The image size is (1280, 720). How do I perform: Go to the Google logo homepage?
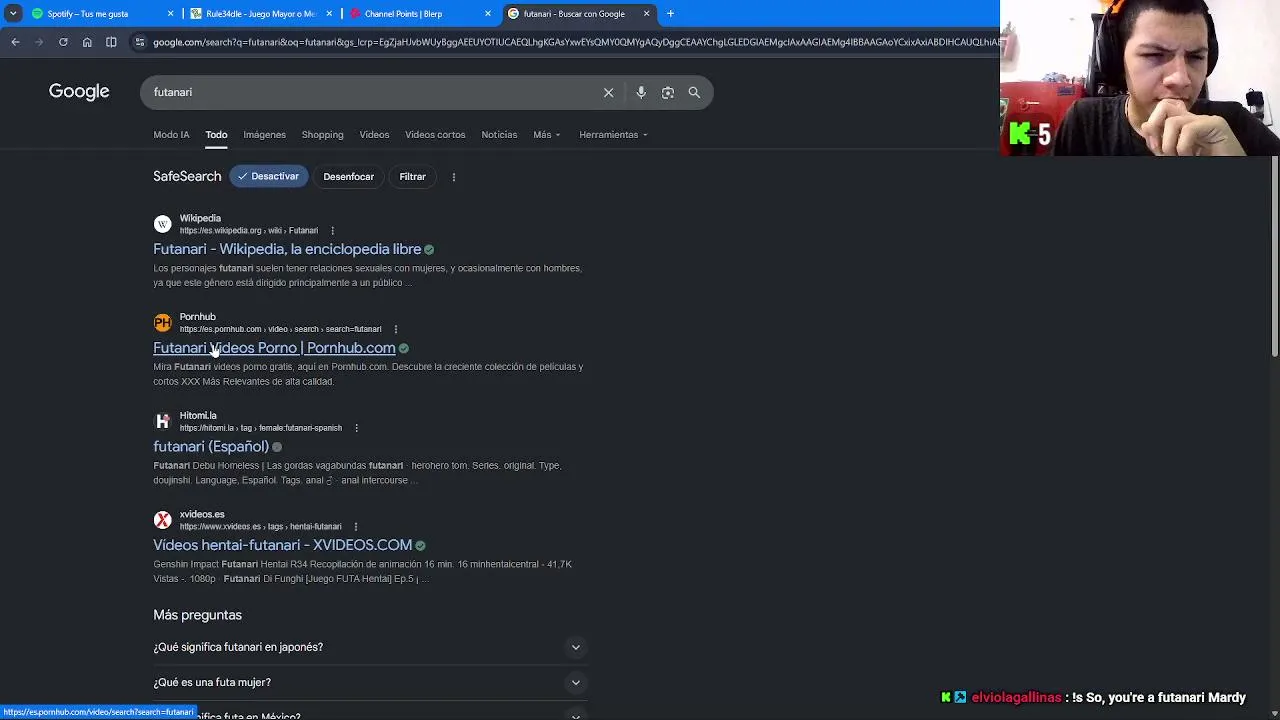pyautogui.click(x=79, y=92)
